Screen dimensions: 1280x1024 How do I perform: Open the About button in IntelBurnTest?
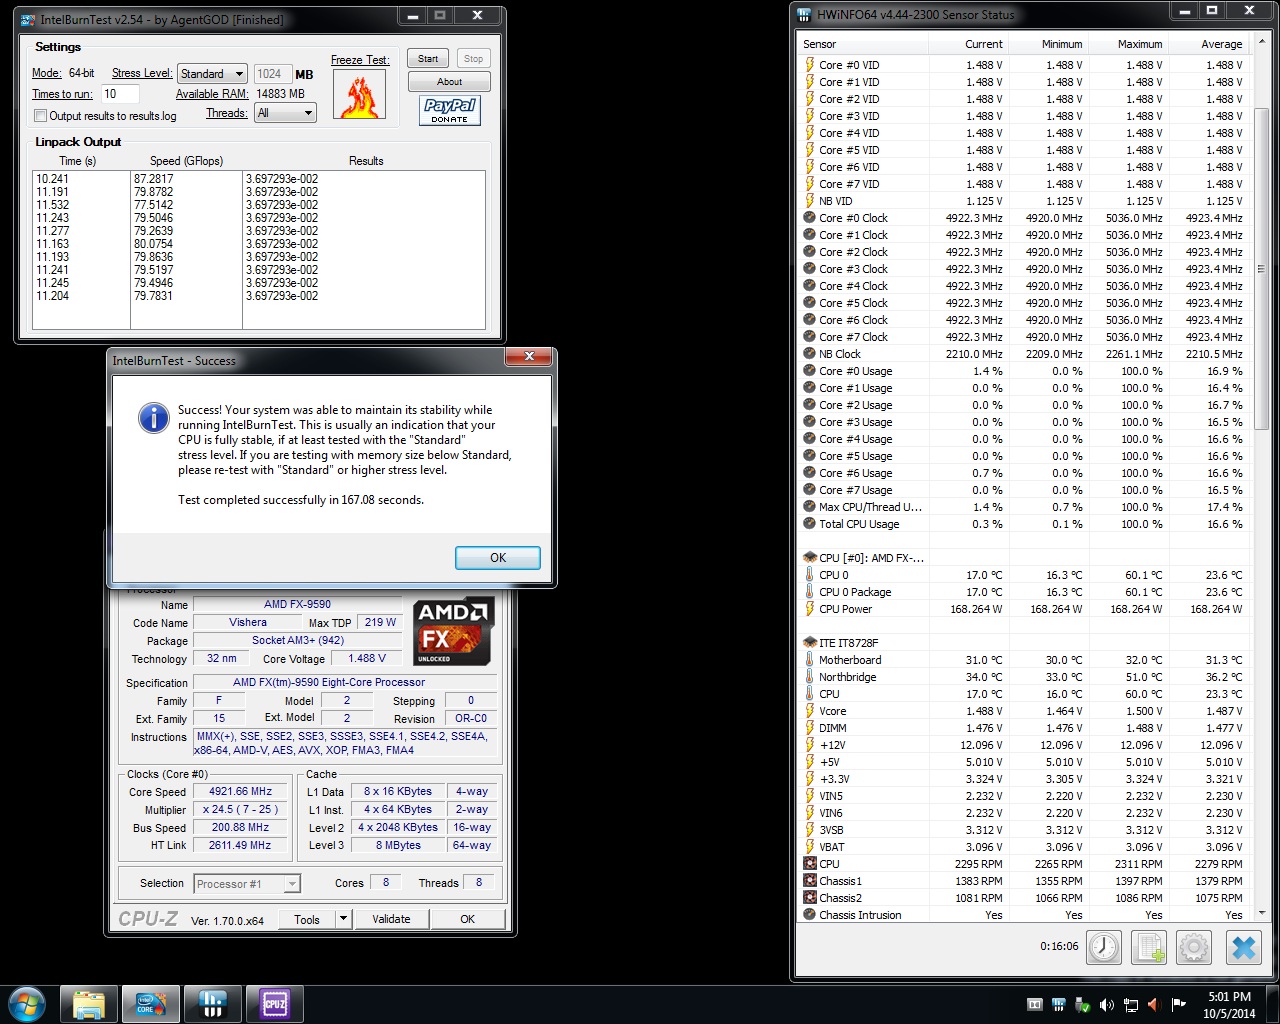pyautogui.click(x=449, y=82)
